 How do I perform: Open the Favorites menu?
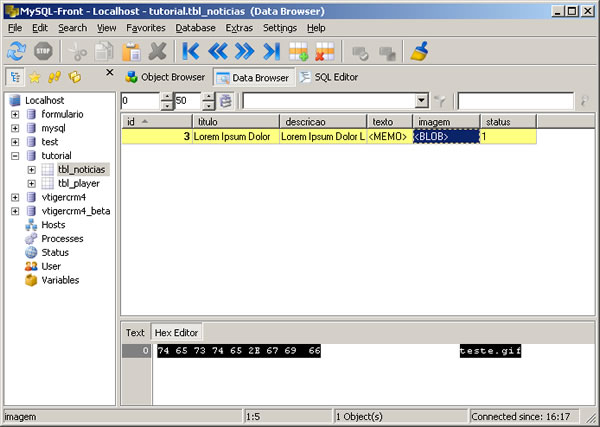(146, 28)
